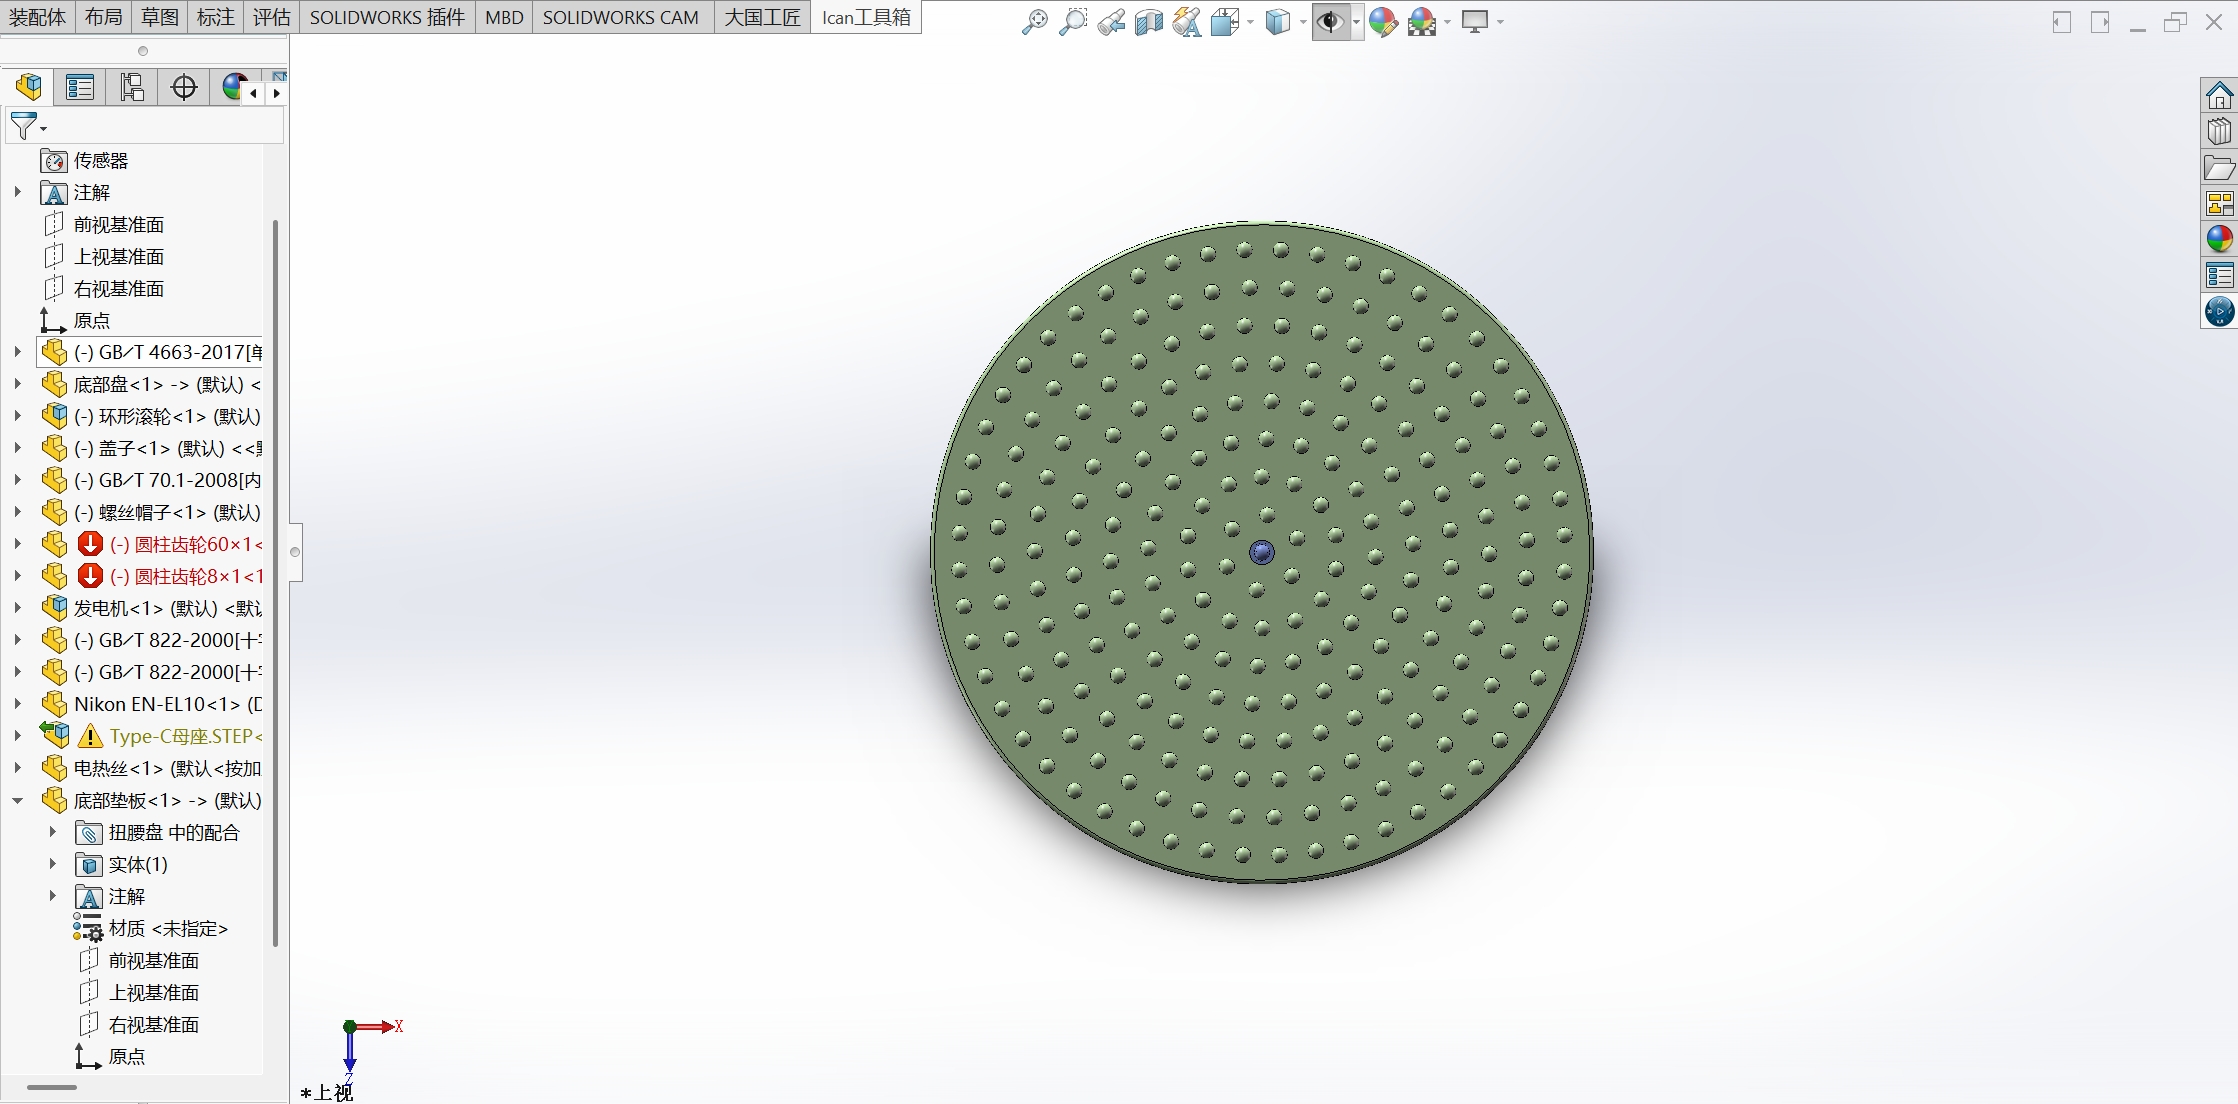
Task: Select Nikon EN-EL10<1> component
Action: point(150,704)
